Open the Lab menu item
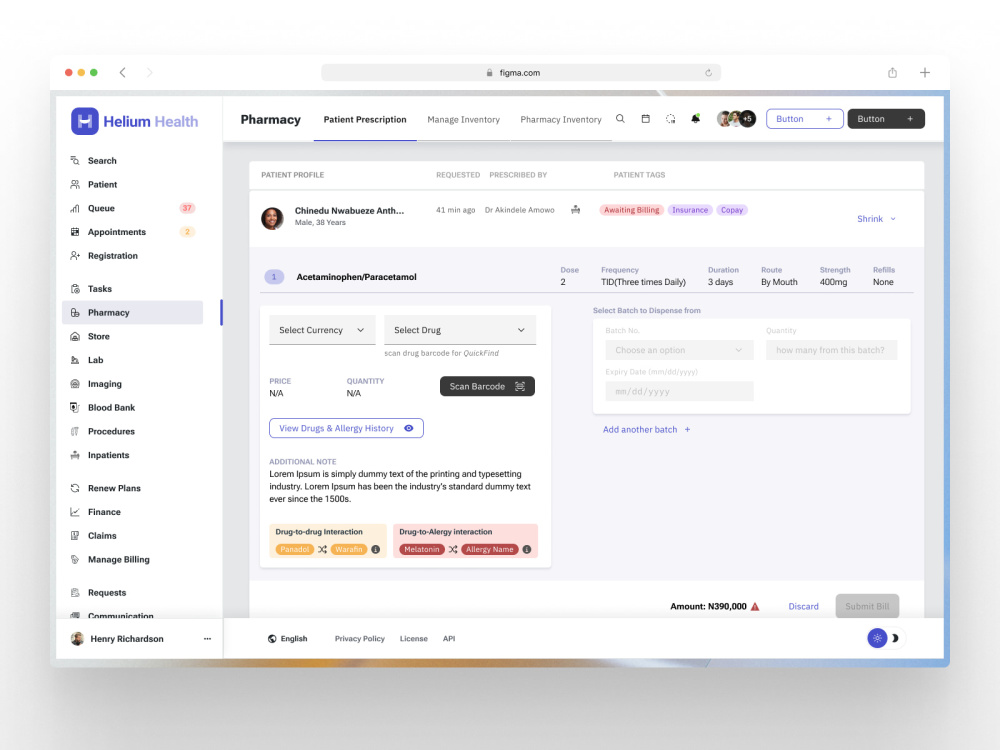The height and width of the screenshot is (750, 1000). pos(133,360)
